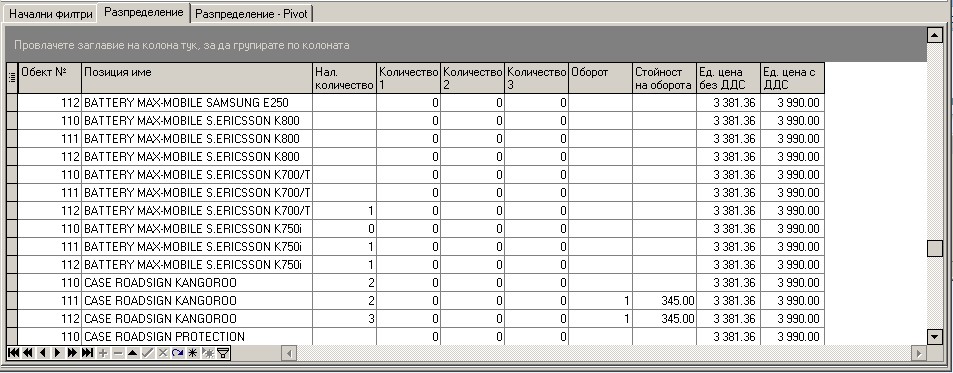Jump back one page of records

click(x=28, y=352)
